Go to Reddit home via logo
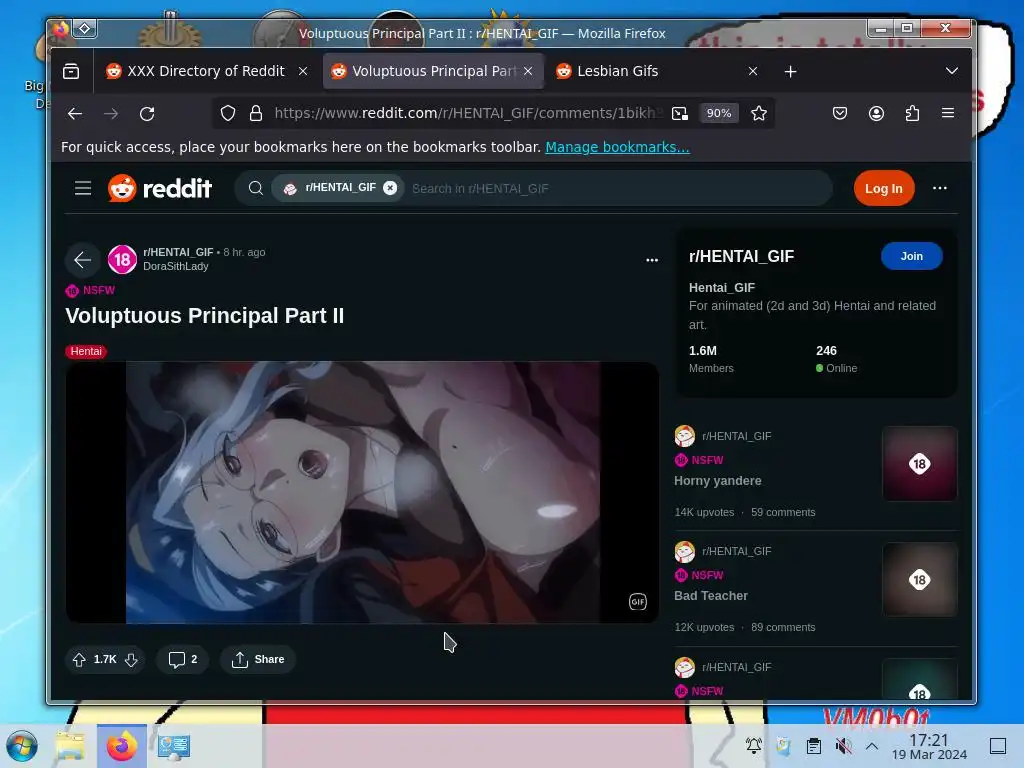Screen dimensions: 1024x768 coord(160,189)
